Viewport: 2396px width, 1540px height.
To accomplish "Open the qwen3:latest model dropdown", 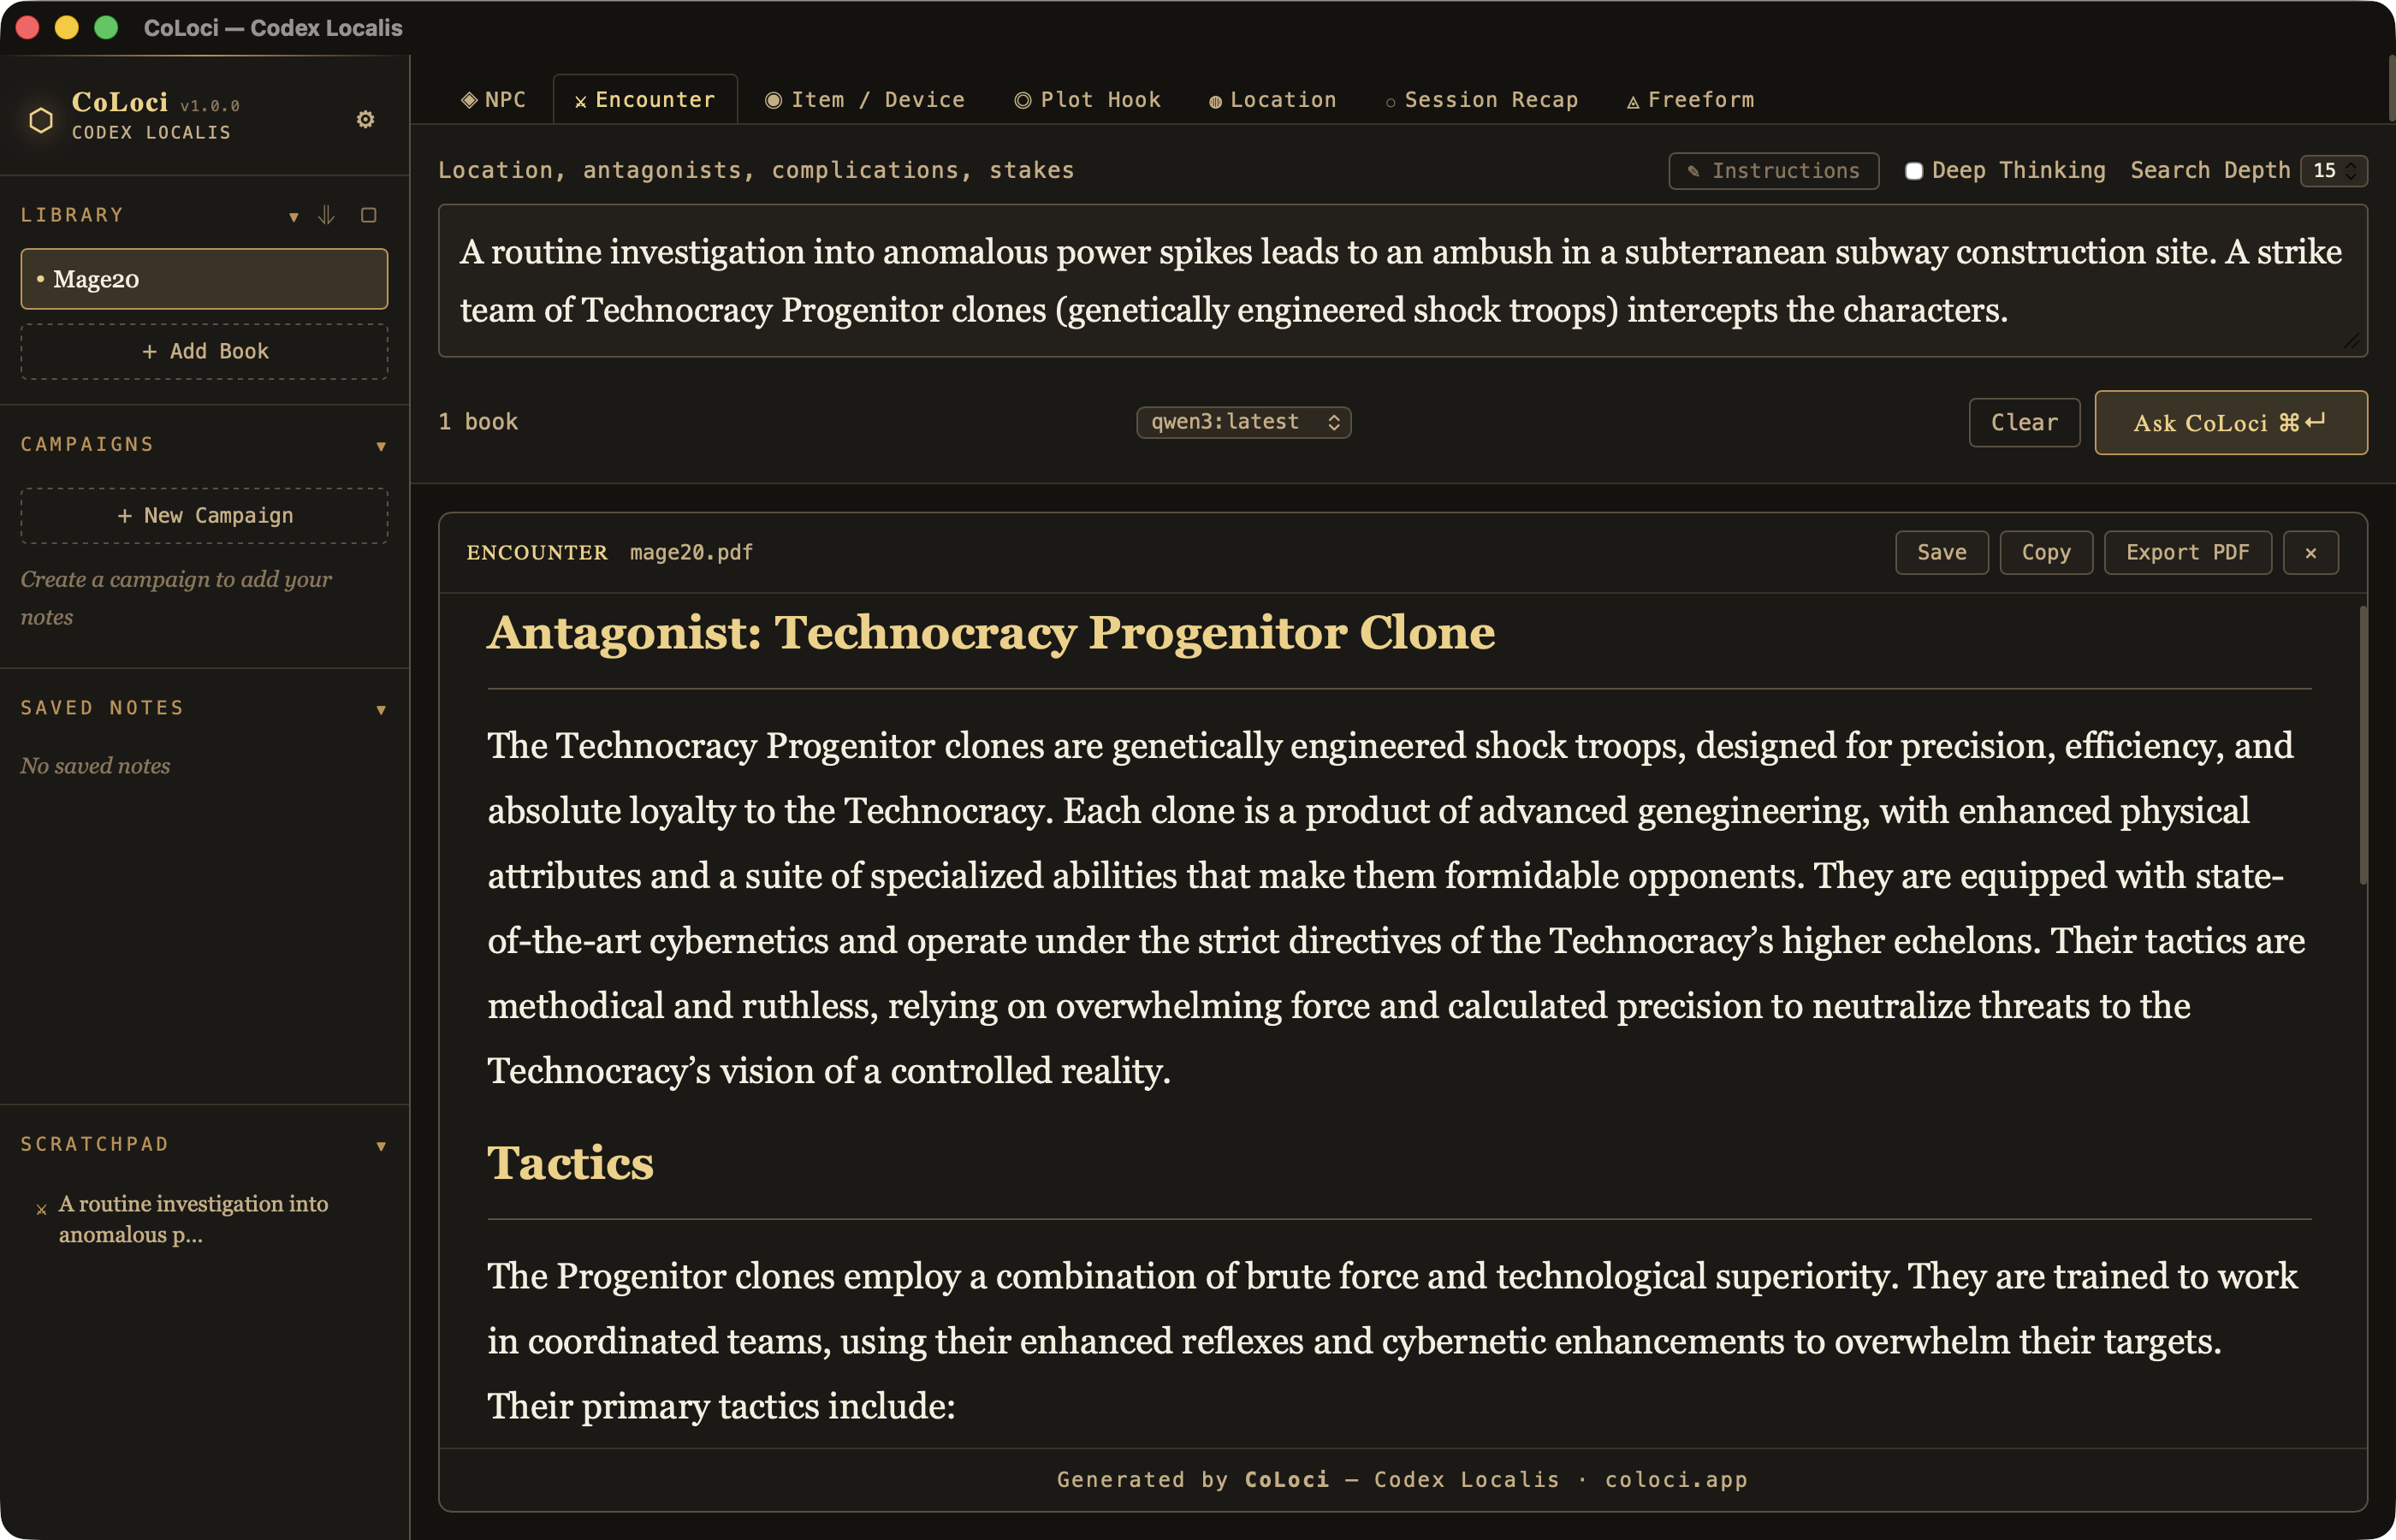I will pos(1243,422).
